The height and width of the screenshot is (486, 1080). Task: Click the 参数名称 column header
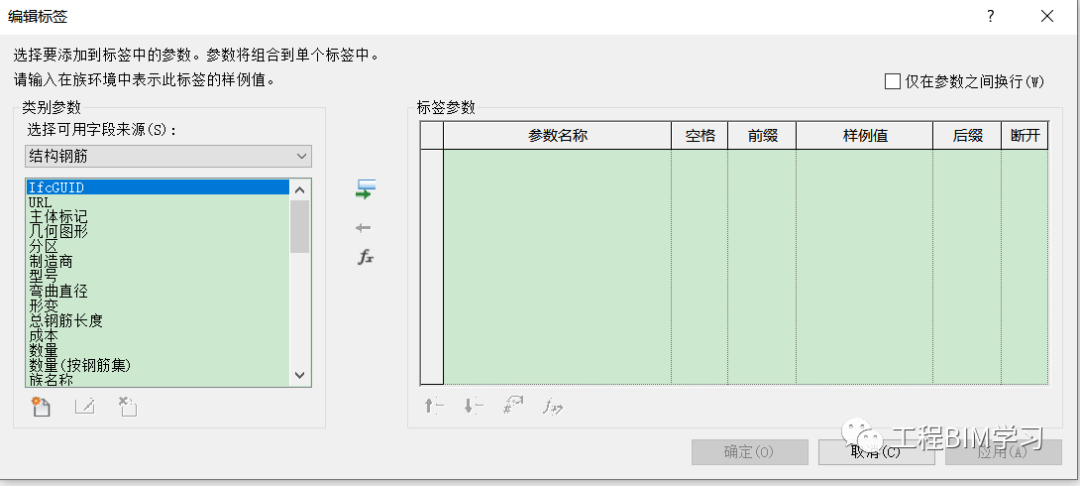click(557, 136)
